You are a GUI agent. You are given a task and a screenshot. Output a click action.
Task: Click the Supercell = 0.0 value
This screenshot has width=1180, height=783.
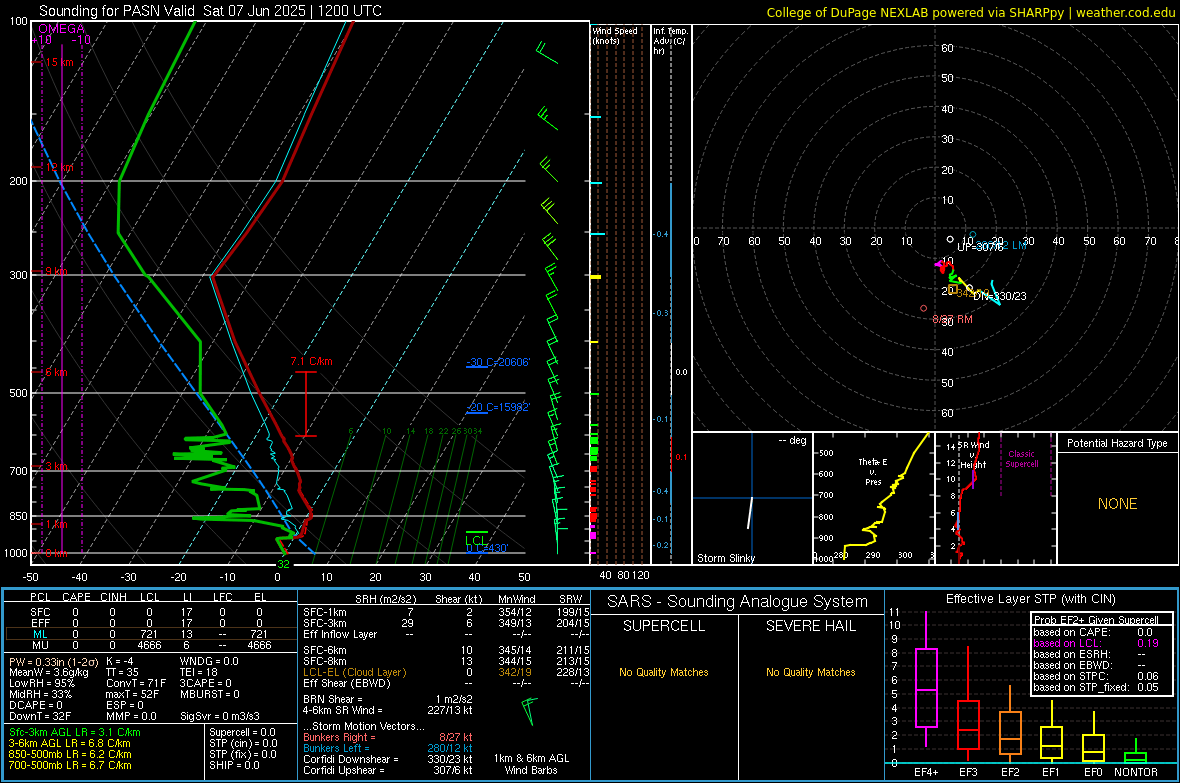point(242,732)
